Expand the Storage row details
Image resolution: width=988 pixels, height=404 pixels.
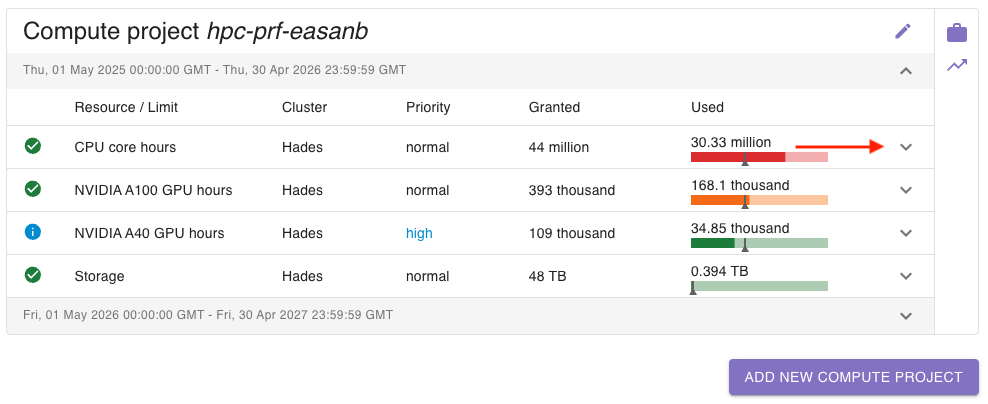pos(906,276)
